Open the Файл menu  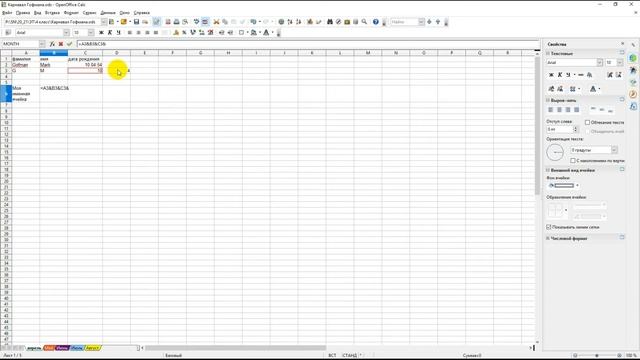click(7, 13)
